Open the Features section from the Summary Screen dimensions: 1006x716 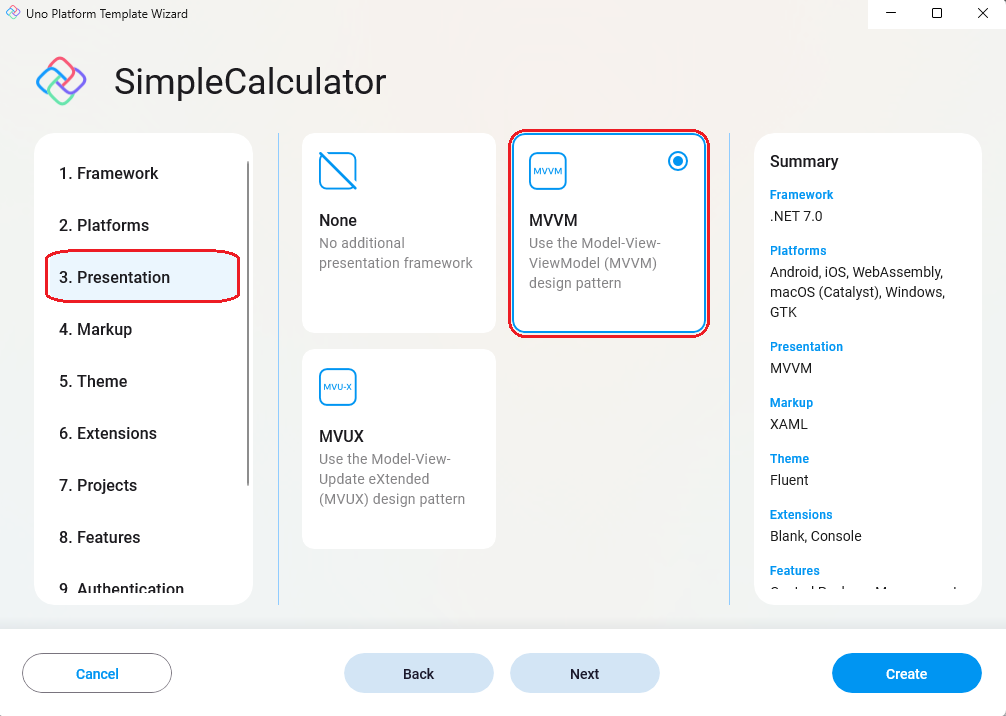pyautogui.click(x=794, y=570)
